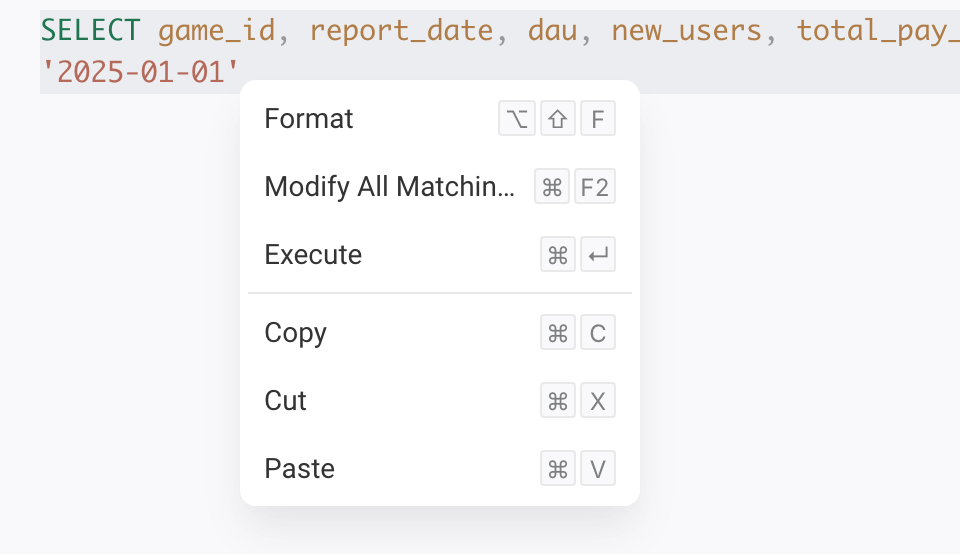Run Execute in the context menu
The width and height of the screenshot is (960, 554).
point(440,255)
